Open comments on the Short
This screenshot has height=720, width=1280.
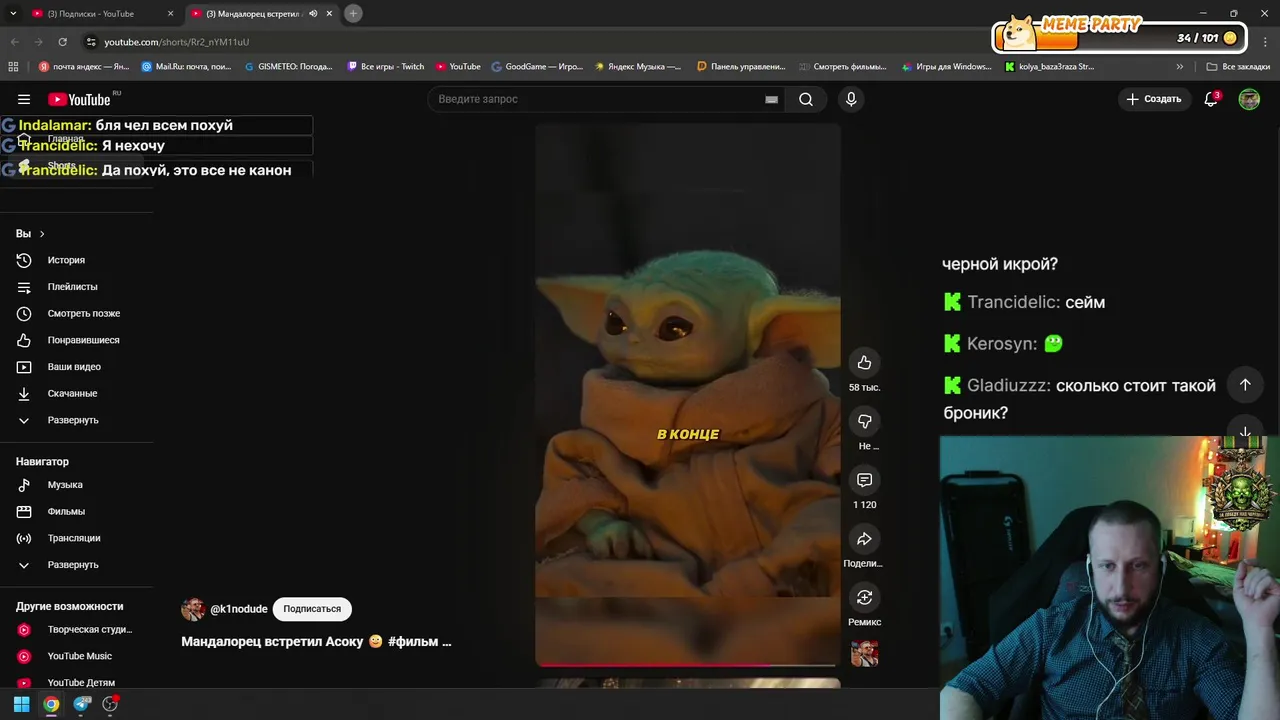864,481
